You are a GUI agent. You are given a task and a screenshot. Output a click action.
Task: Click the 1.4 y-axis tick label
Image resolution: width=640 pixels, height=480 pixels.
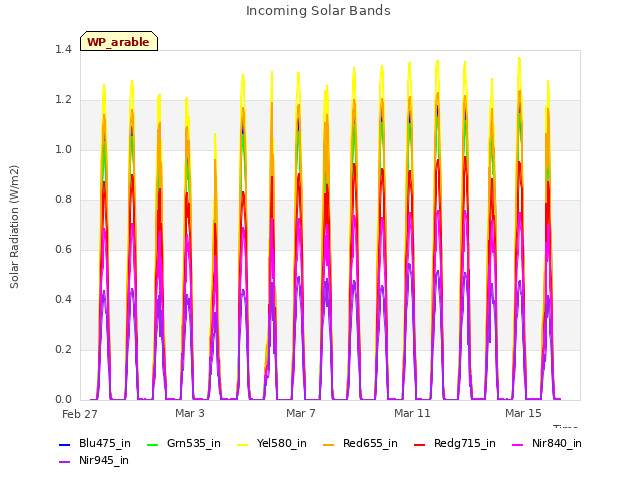63,50
